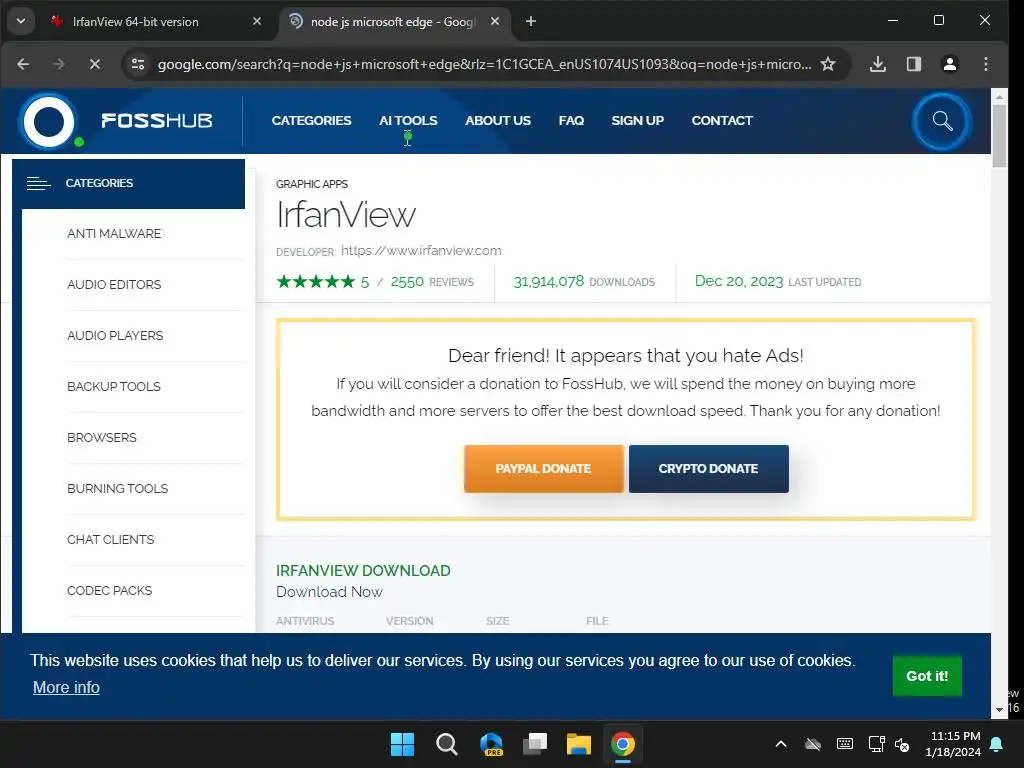This screenshot has height=768, width=1024.
Task: Click the muted volume tray icon
Action: pos(902,744)
